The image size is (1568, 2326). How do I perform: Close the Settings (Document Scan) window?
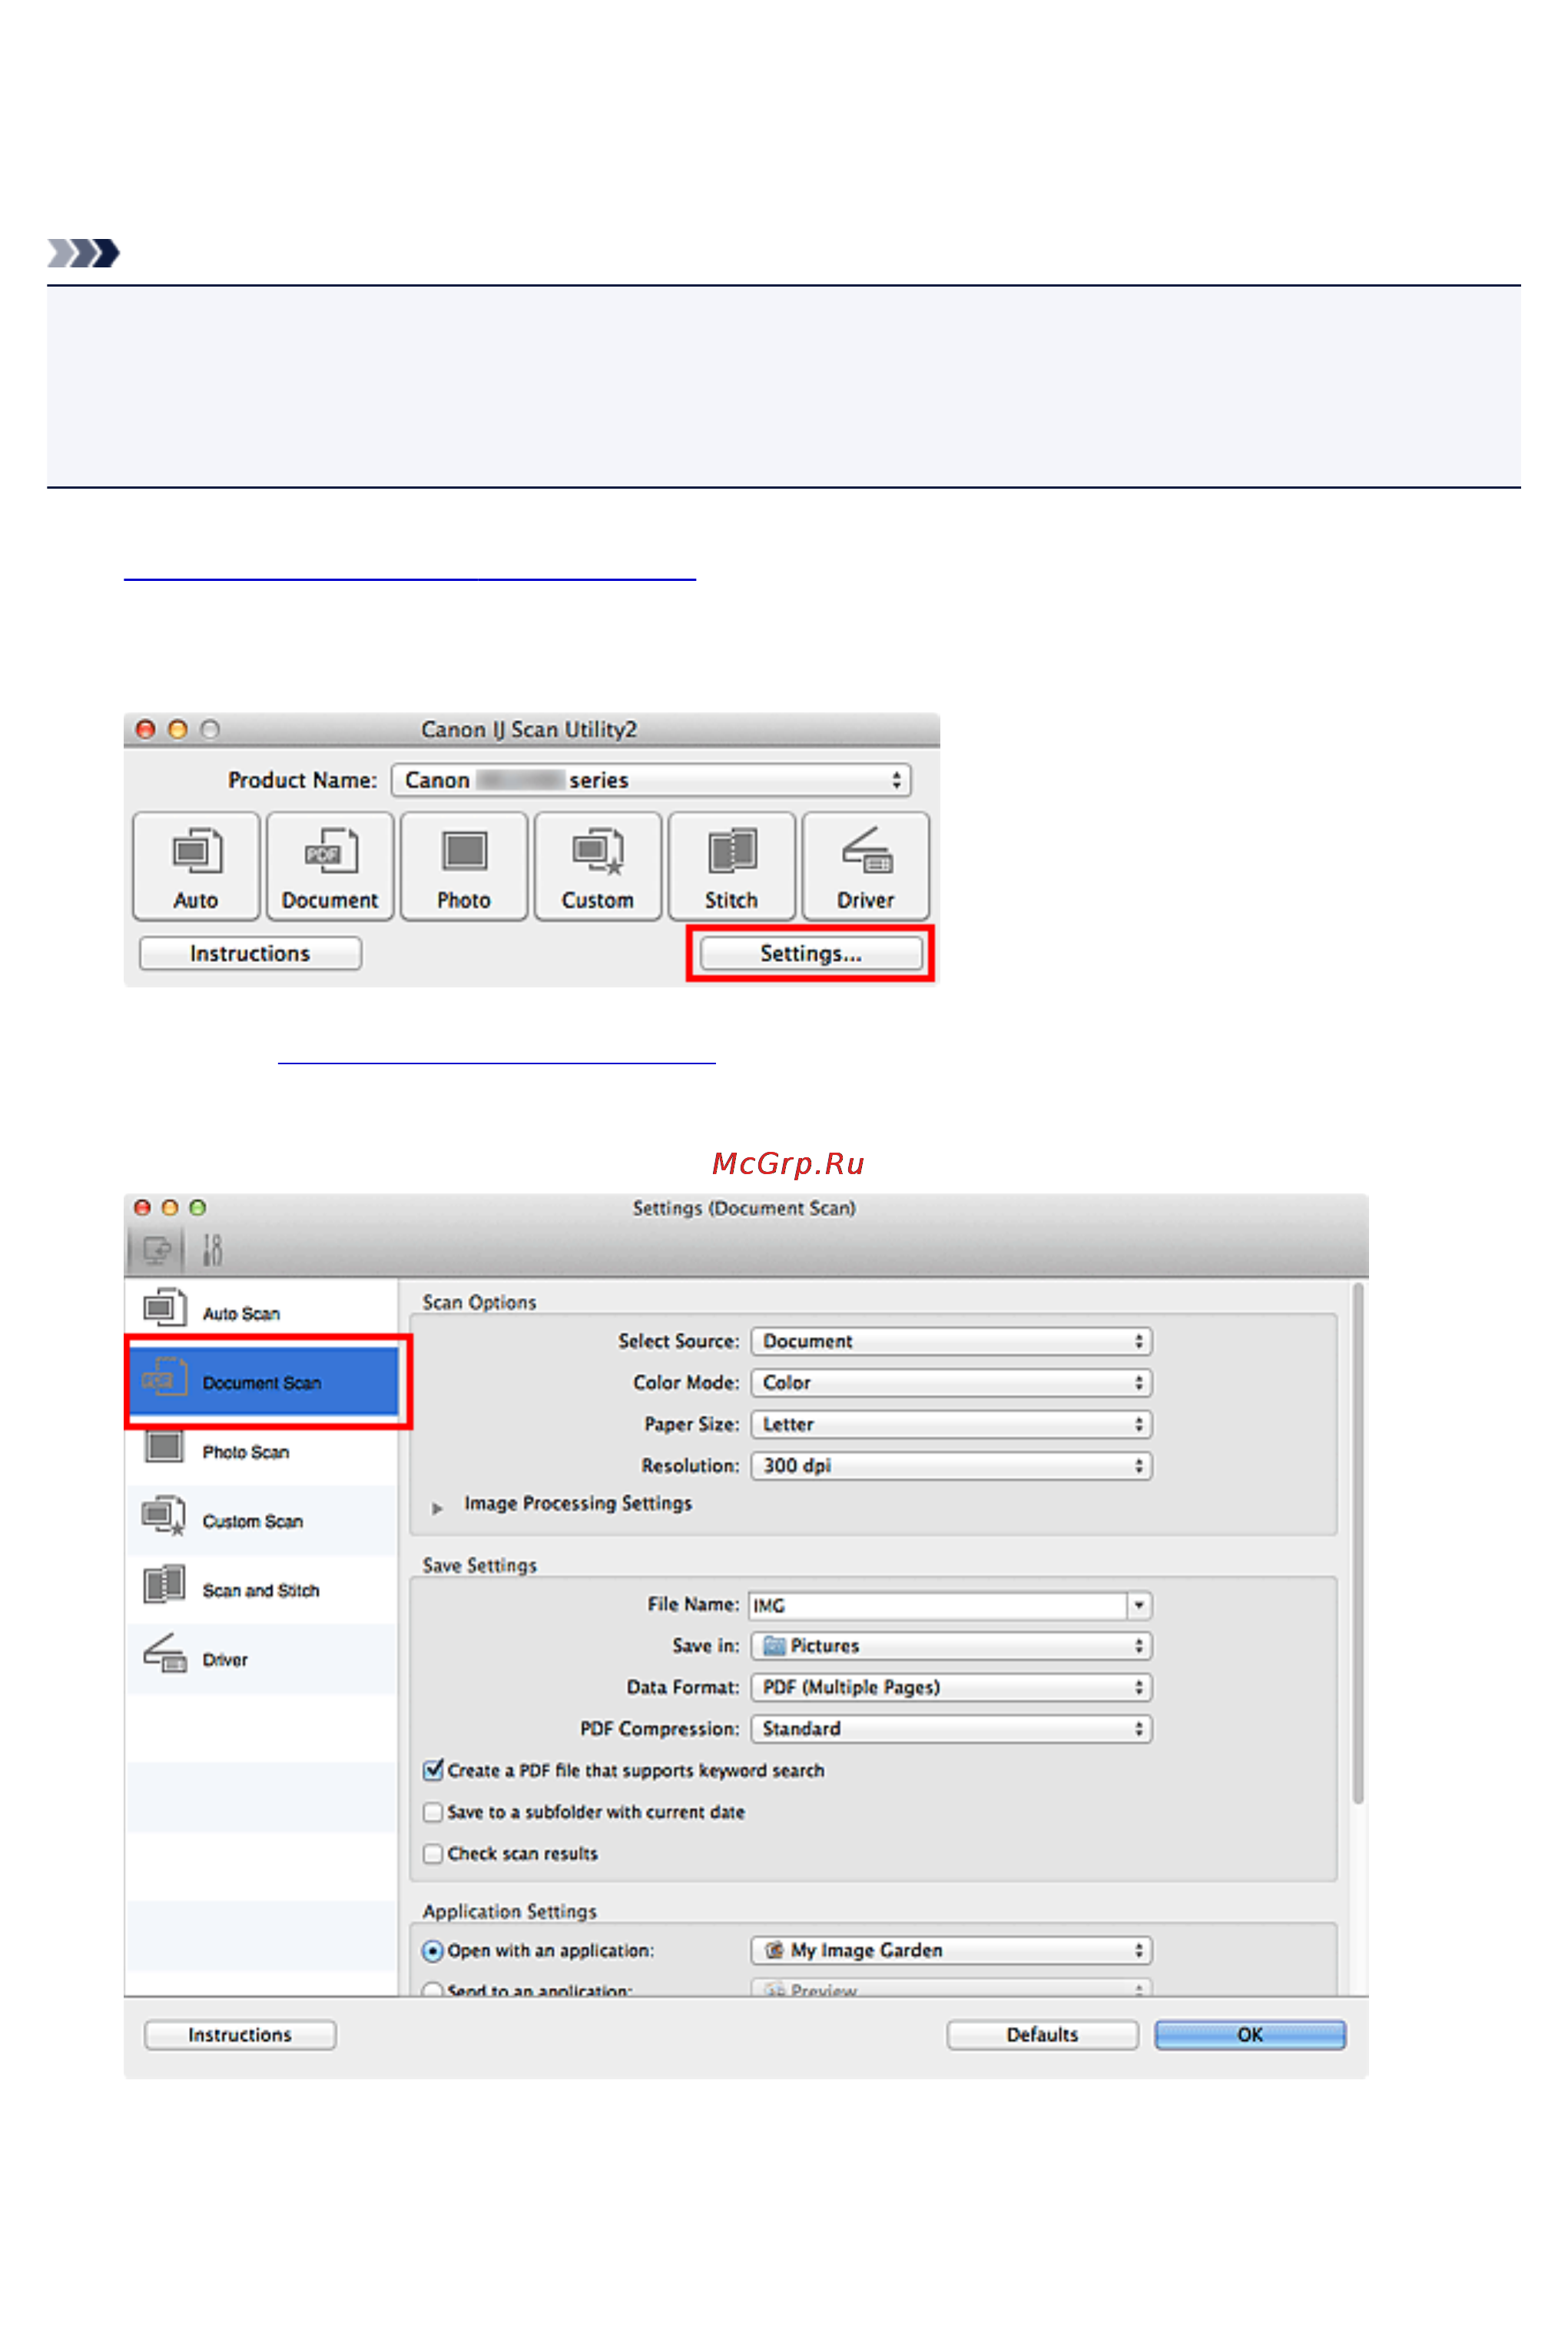coord(142,1207)
